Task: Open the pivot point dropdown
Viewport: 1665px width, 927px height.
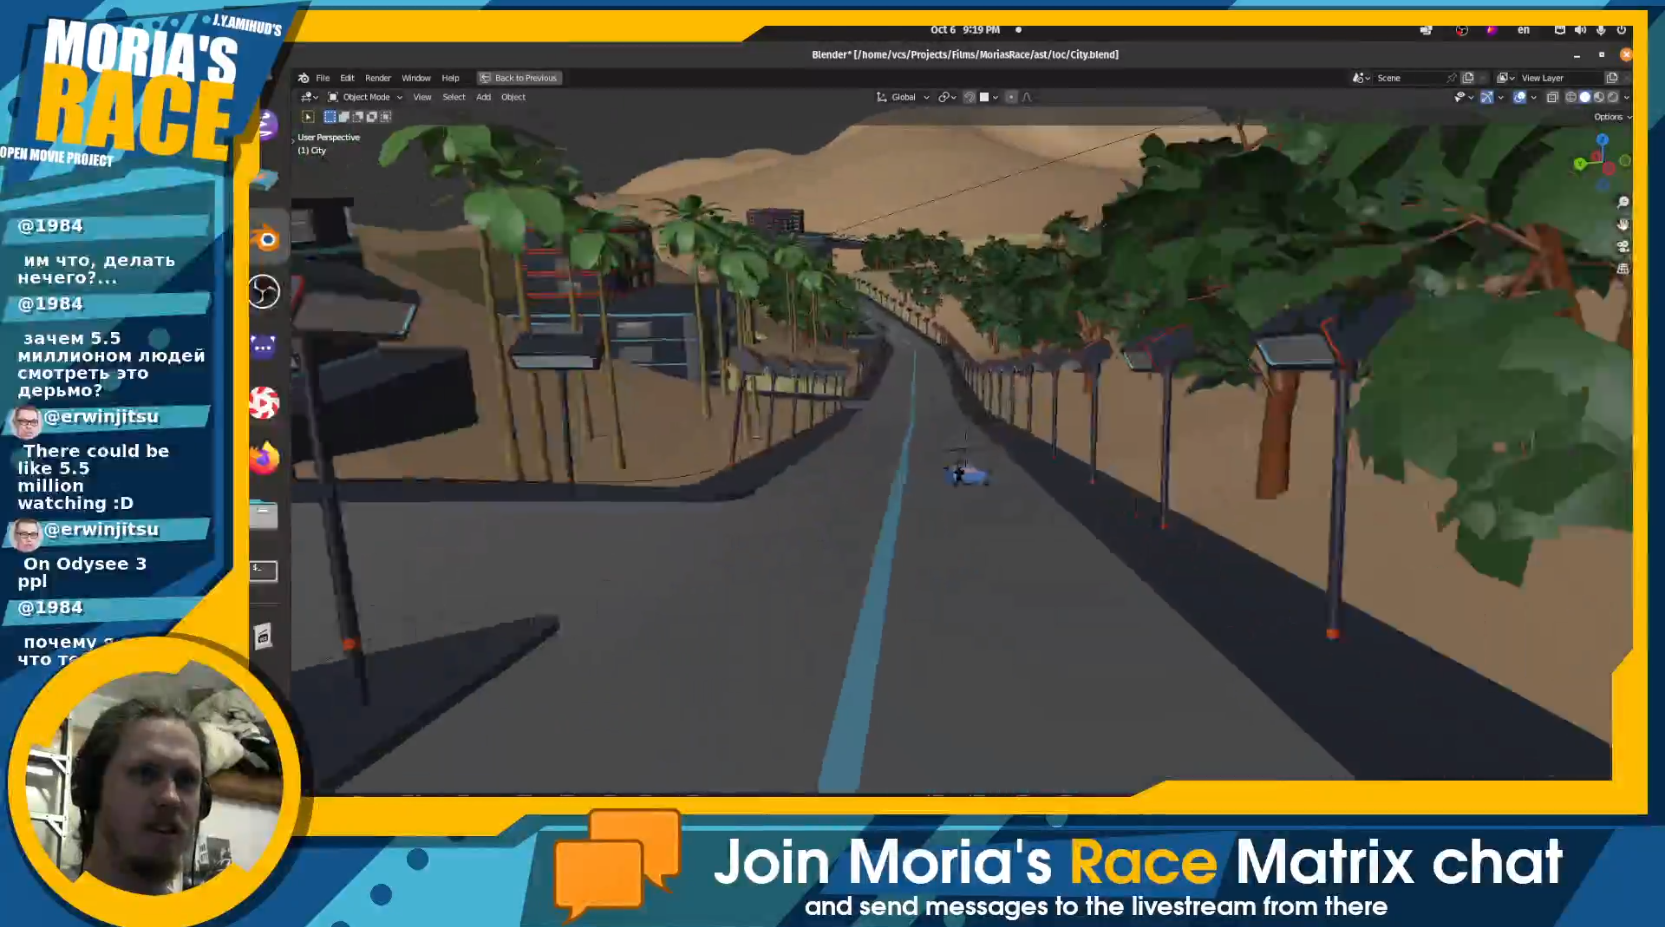Action: point(946,97)
